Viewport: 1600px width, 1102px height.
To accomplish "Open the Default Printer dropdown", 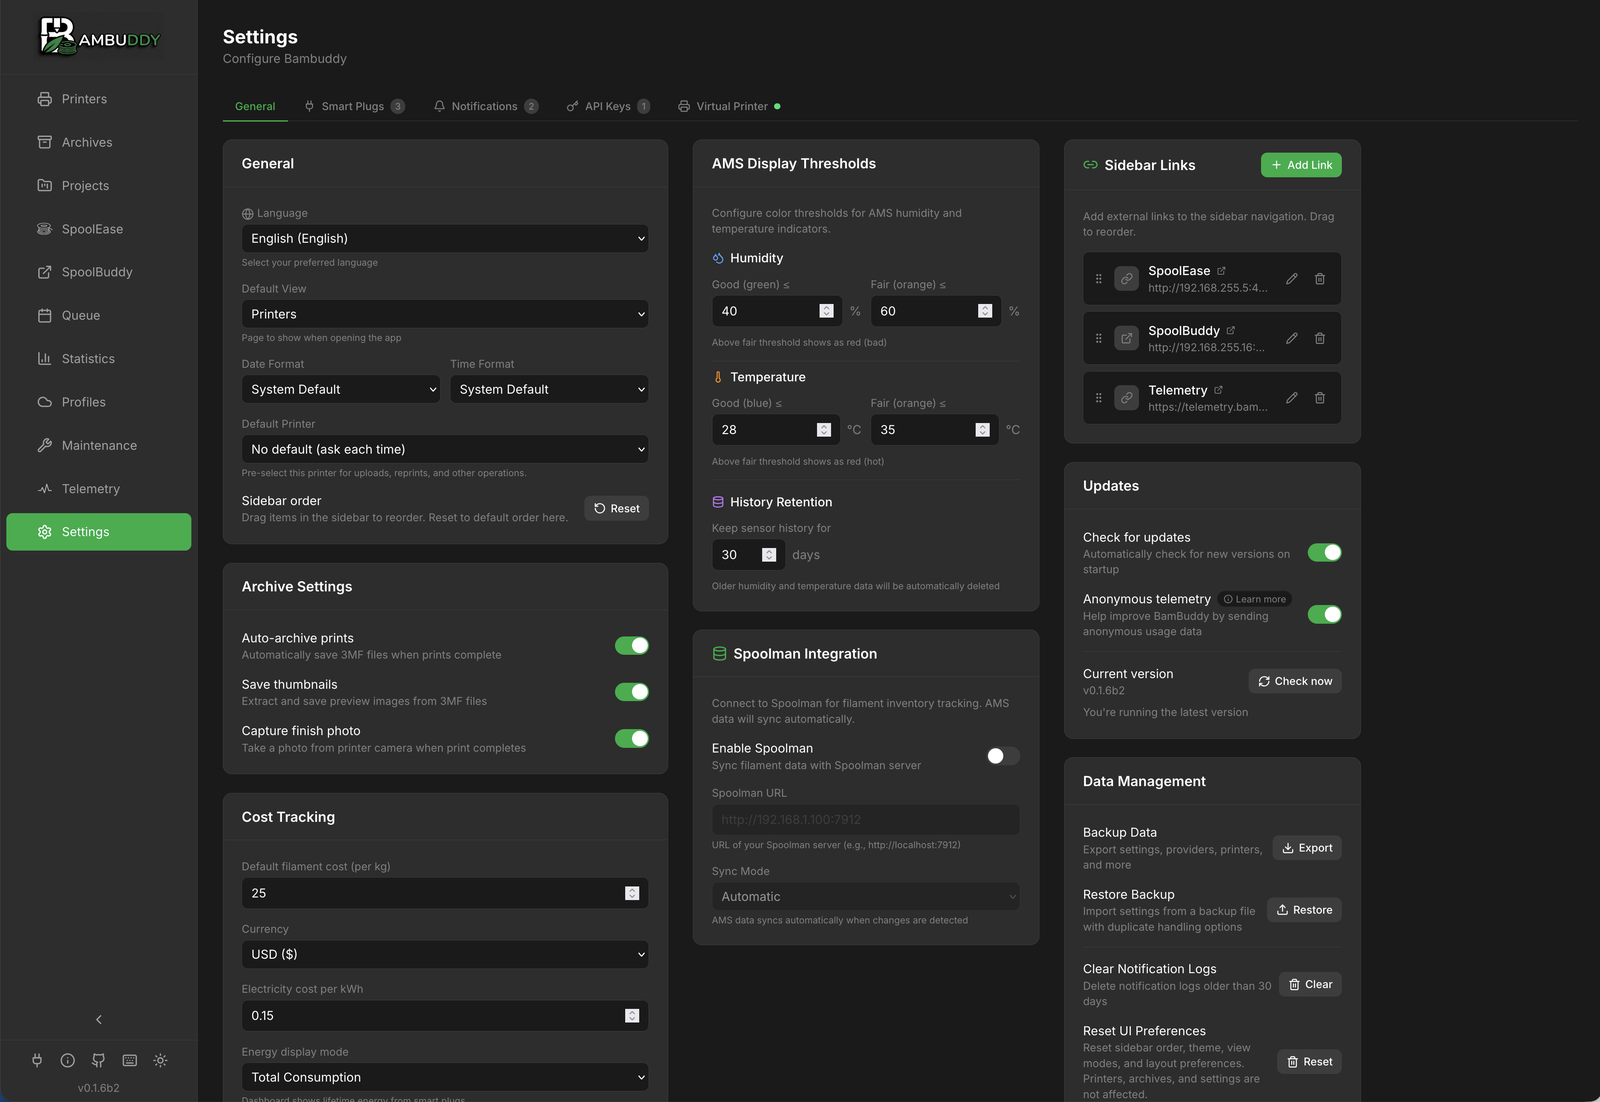I will click(445, 449).
